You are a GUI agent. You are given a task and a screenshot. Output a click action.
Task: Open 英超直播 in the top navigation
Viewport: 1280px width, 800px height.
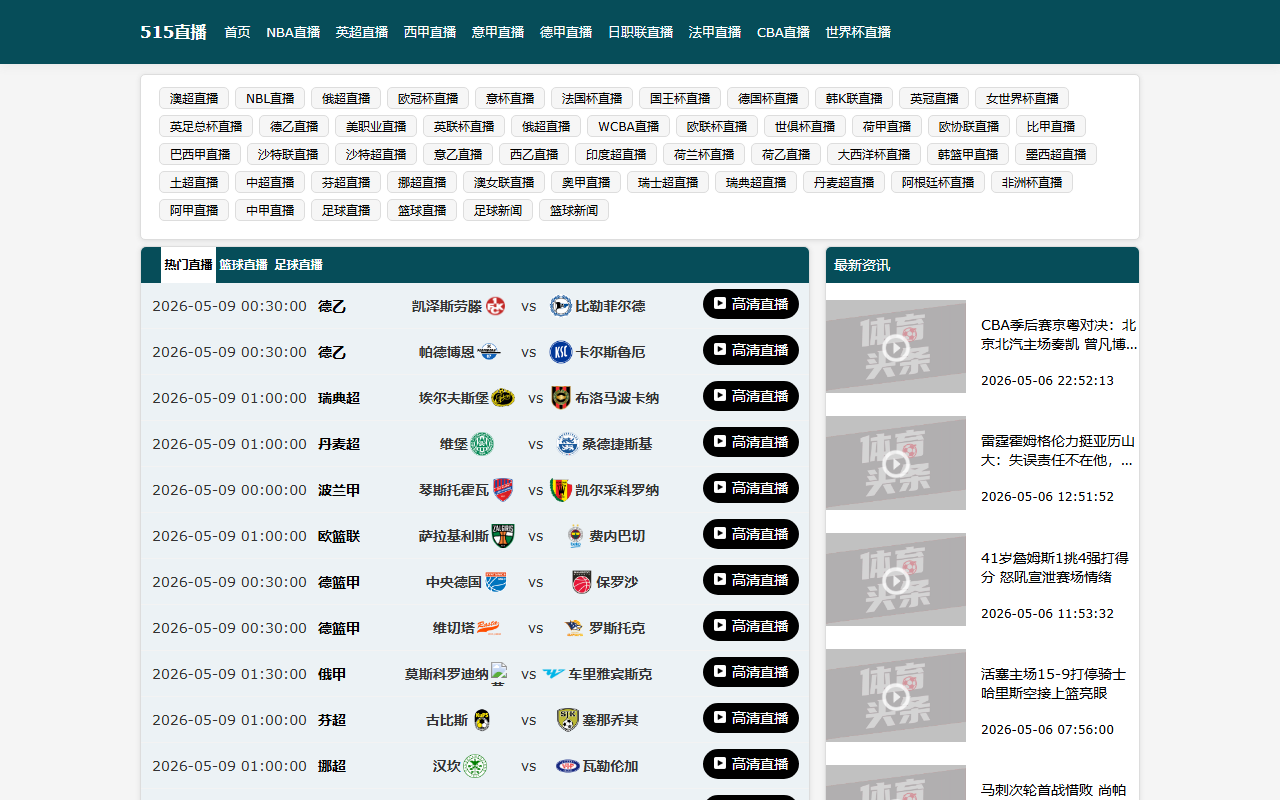362,32
